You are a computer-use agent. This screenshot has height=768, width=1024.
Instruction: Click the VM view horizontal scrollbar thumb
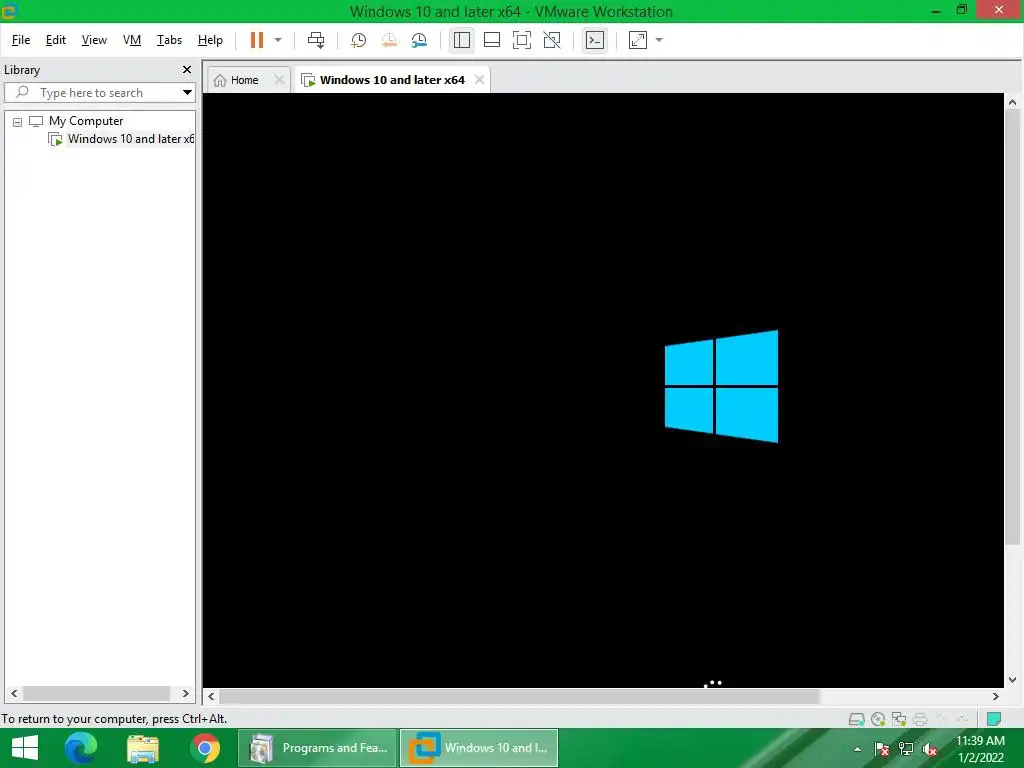pyautogui.click(x=519, y=696)
